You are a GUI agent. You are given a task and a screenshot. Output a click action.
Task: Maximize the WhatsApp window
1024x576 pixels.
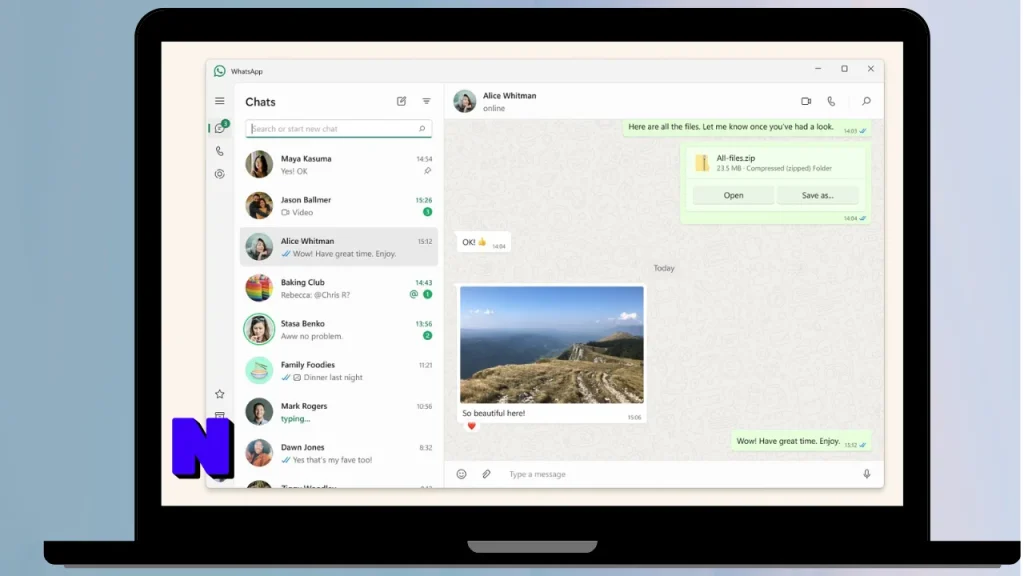coord(844,69)
